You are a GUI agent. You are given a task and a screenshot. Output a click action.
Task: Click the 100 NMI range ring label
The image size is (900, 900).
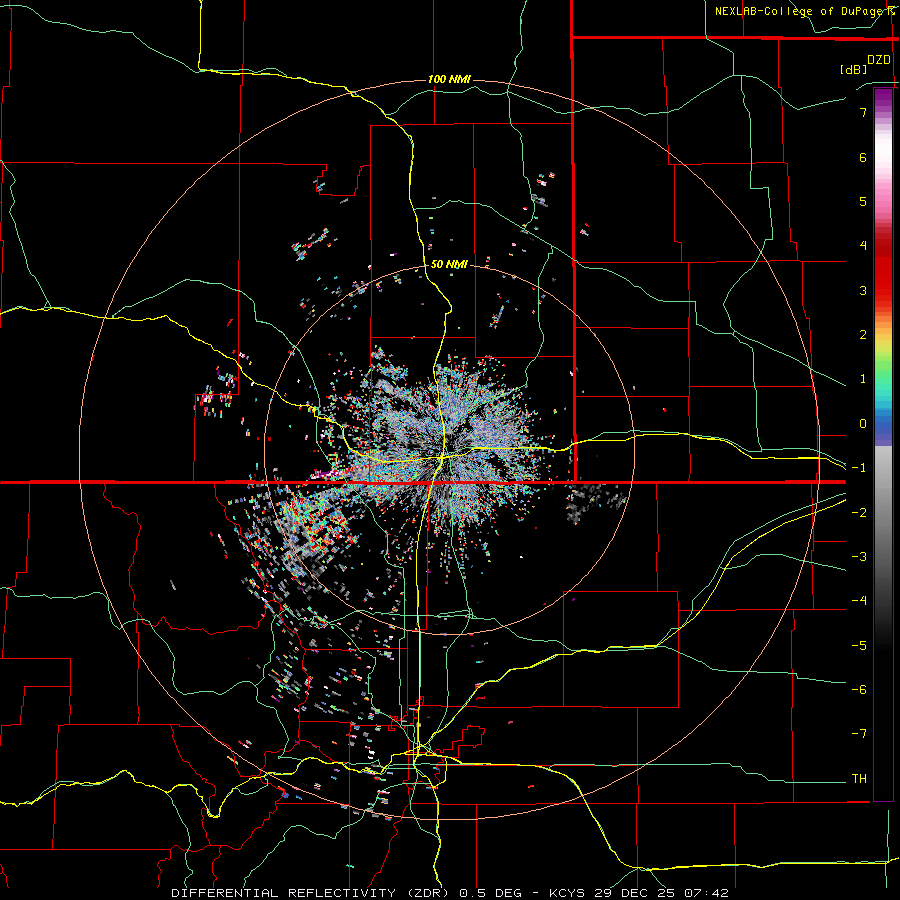[449, 79]
